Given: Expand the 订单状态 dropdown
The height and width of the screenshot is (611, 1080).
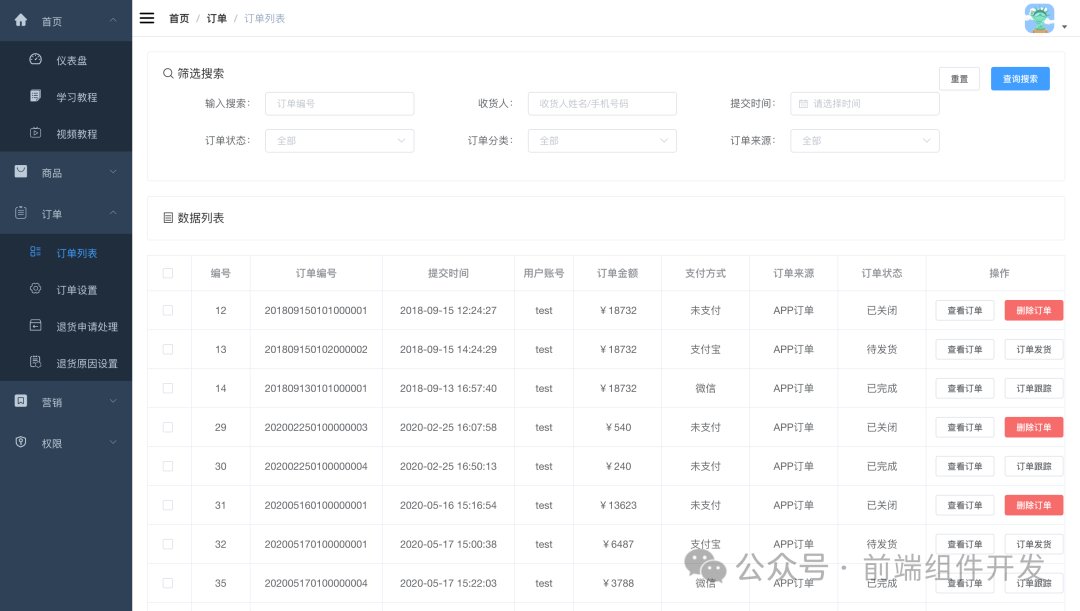Looking at the screenshot, I should point(339,141).
